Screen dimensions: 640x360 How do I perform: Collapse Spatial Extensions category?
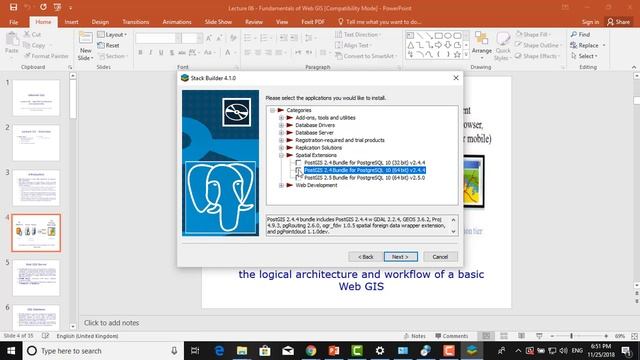point(281,155)
